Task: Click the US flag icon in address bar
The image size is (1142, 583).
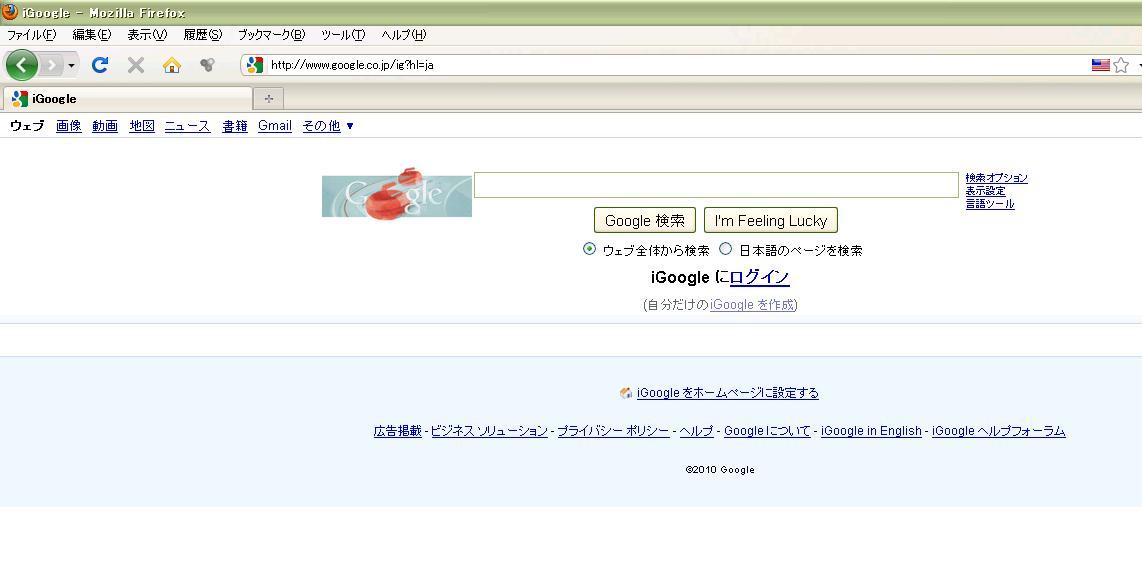Action: [x=1100, y=65]
